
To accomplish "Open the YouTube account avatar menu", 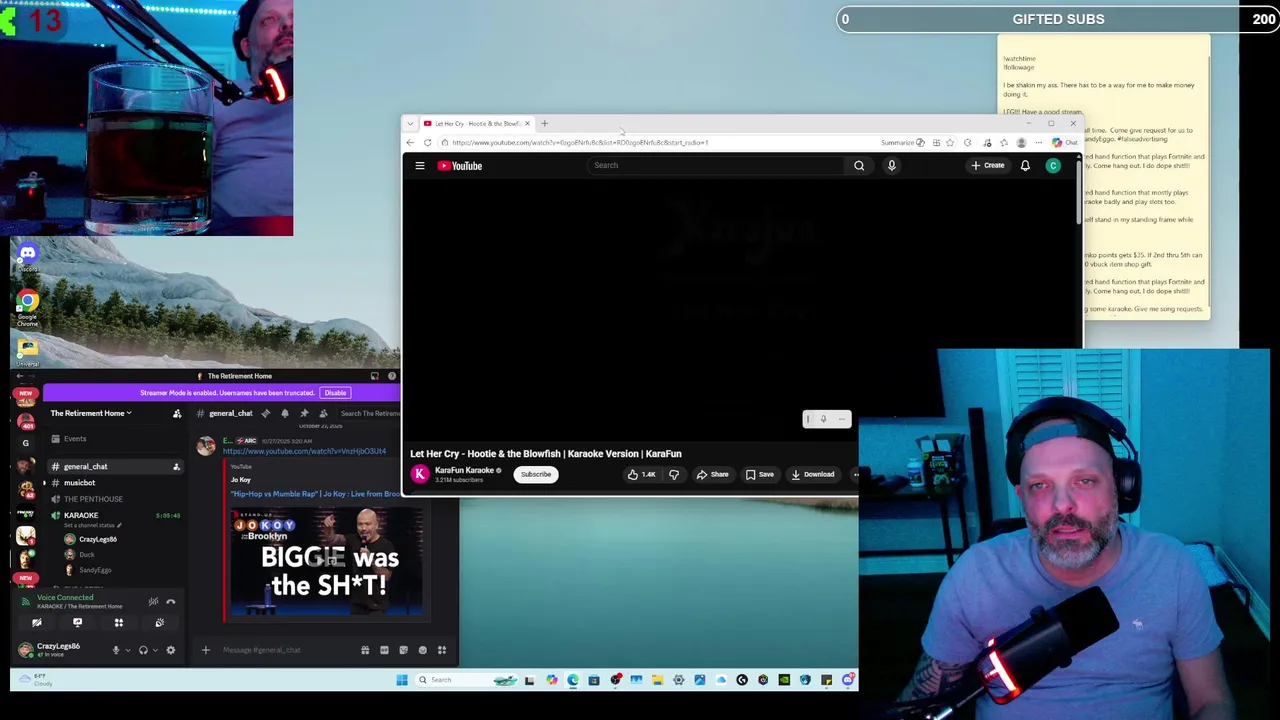I will [x=1053, y=166].
